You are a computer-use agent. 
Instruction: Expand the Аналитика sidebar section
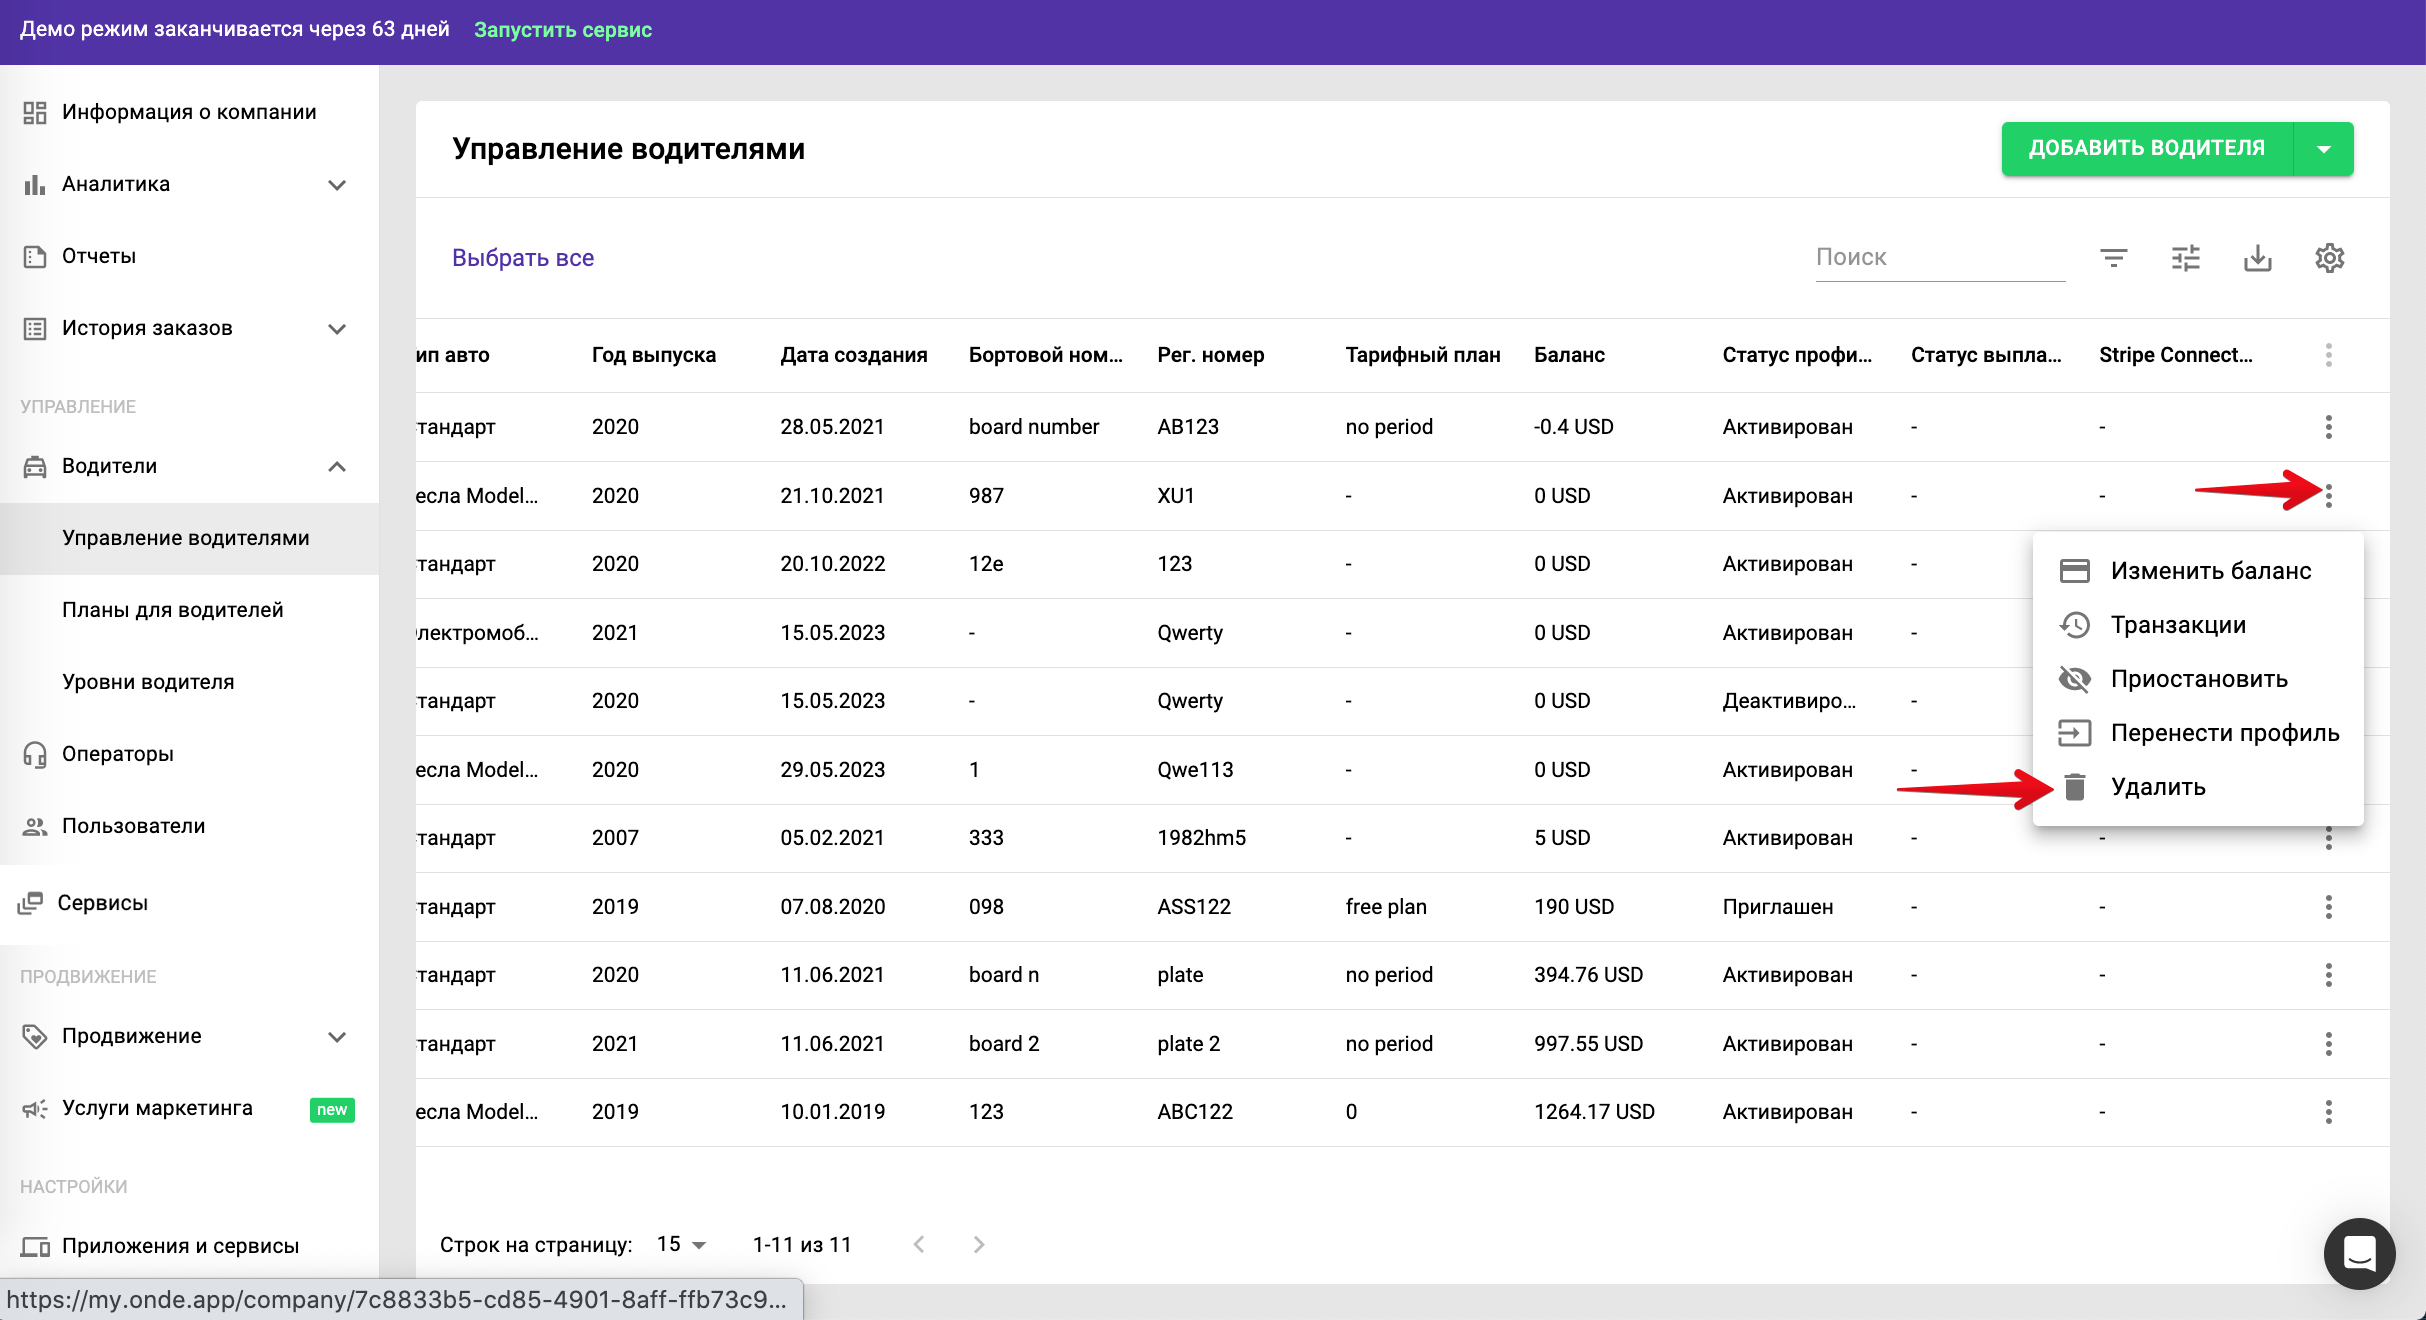pos(337,185)
